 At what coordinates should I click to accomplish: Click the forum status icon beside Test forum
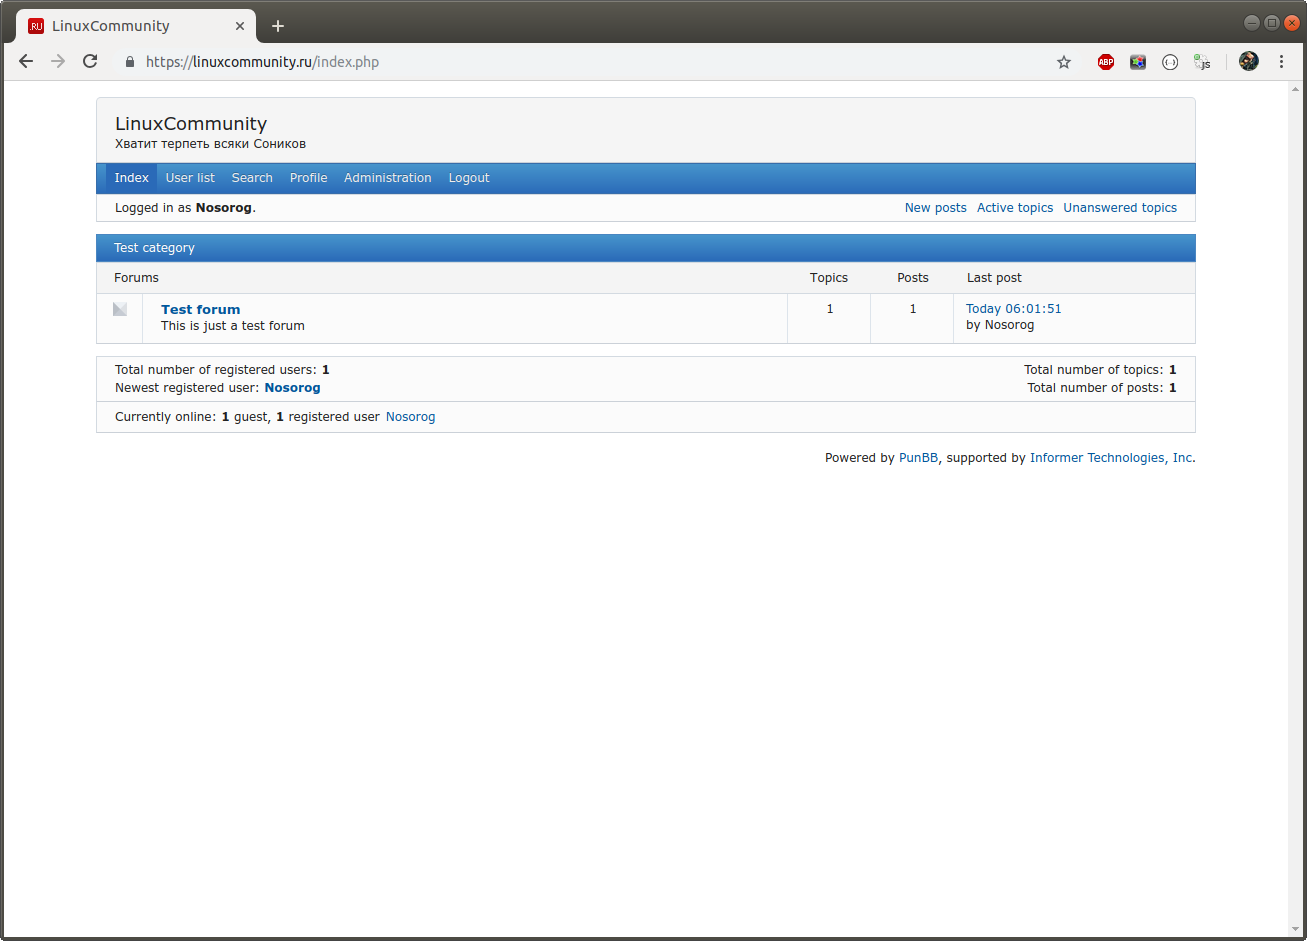[119, 309]
